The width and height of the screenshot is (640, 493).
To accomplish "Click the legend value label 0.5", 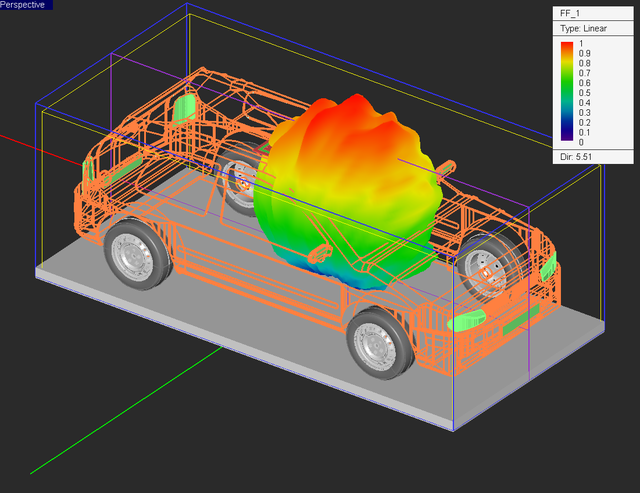I will (x=584, y=93).
